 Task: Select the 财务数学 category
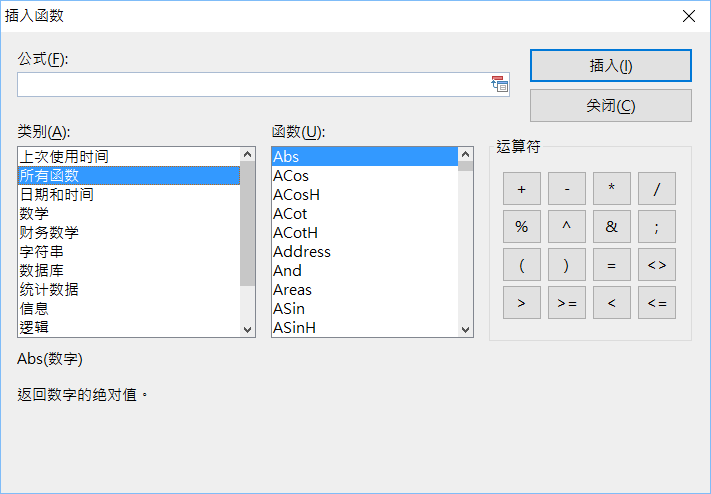(49, 233)
